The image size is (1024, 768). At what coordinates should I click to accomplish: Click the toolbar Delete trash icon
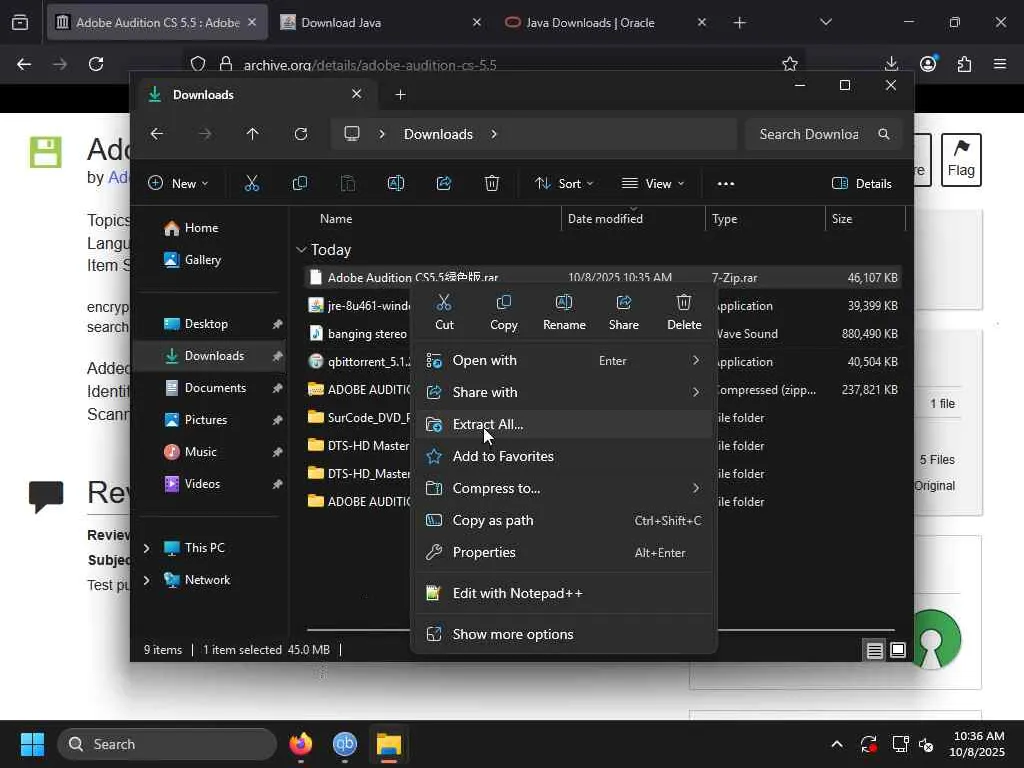tap(492, 184)
